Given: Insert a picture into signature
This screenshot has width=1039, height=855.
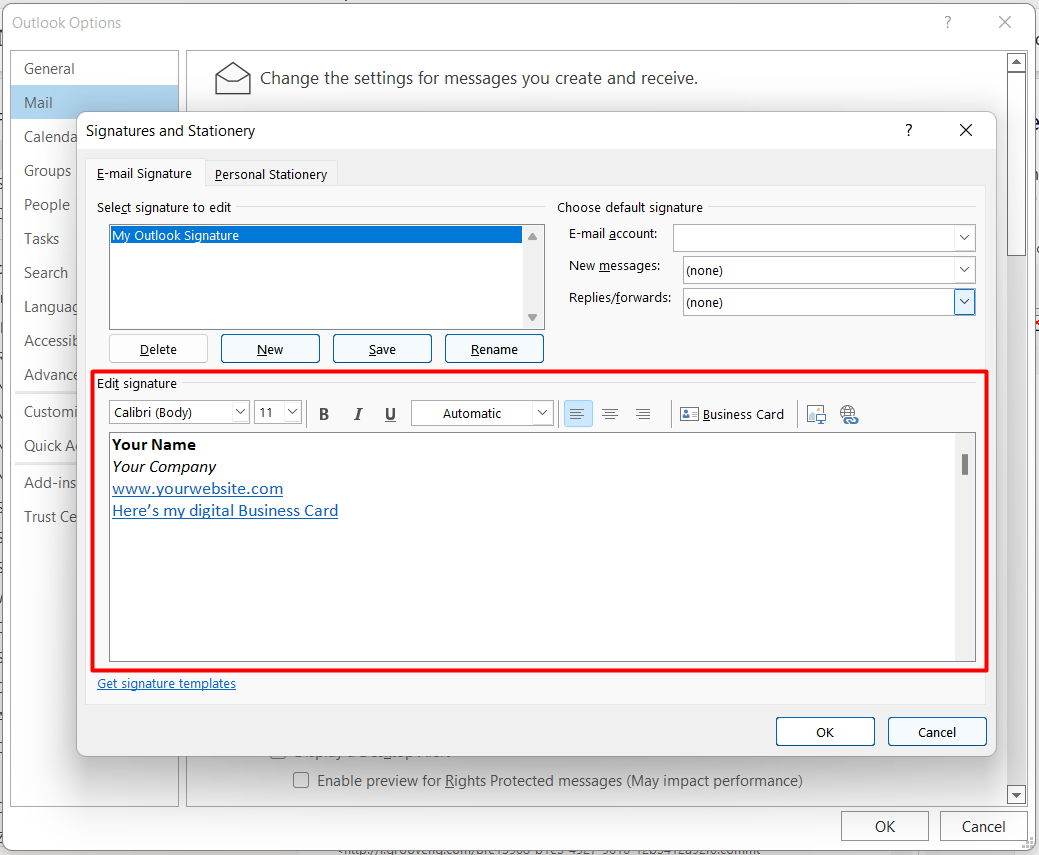Looking at the screenshot, I should pos(816,414).
